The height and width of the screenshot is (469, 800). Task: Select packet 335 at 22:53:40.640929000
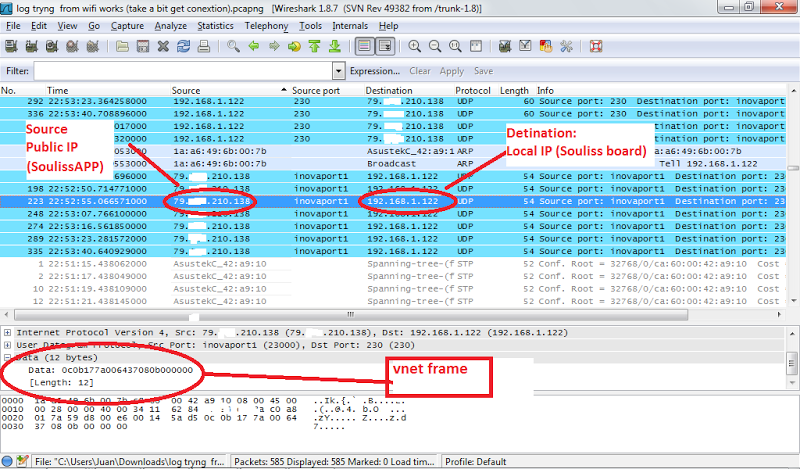(393, 251)
